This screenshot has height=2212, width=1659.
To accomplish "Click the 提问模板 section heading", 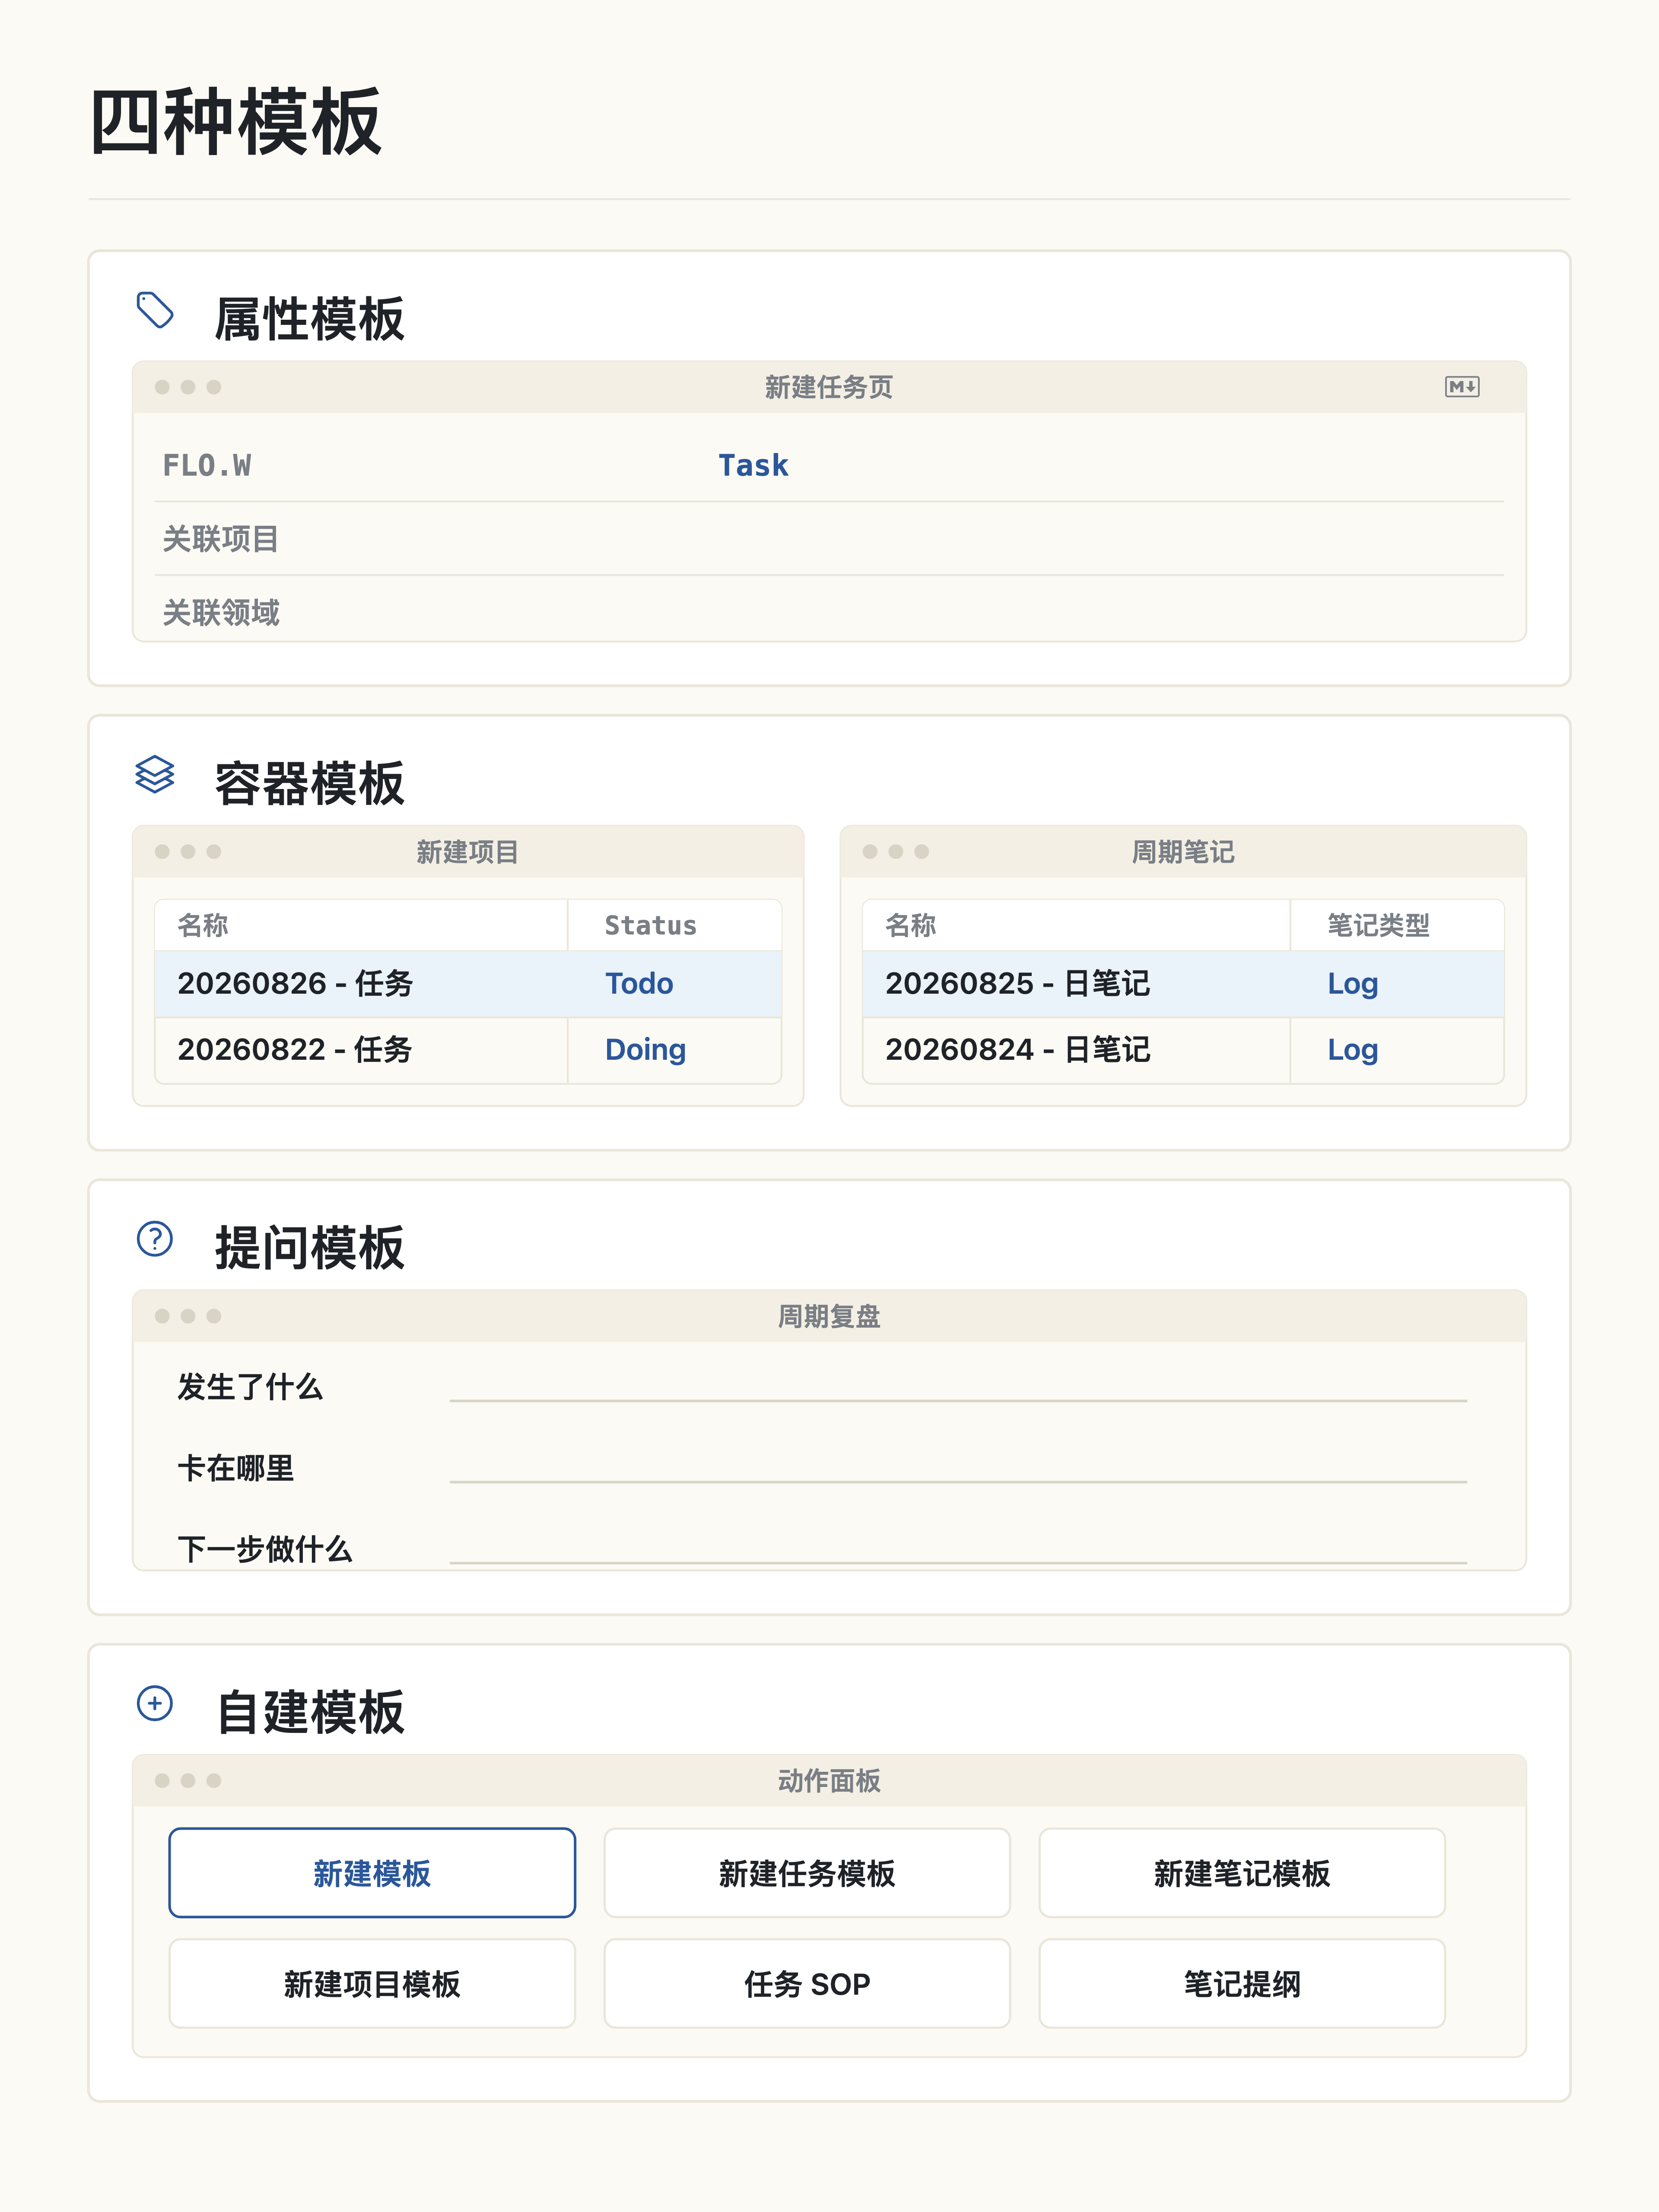I will tap(310, 1248).
